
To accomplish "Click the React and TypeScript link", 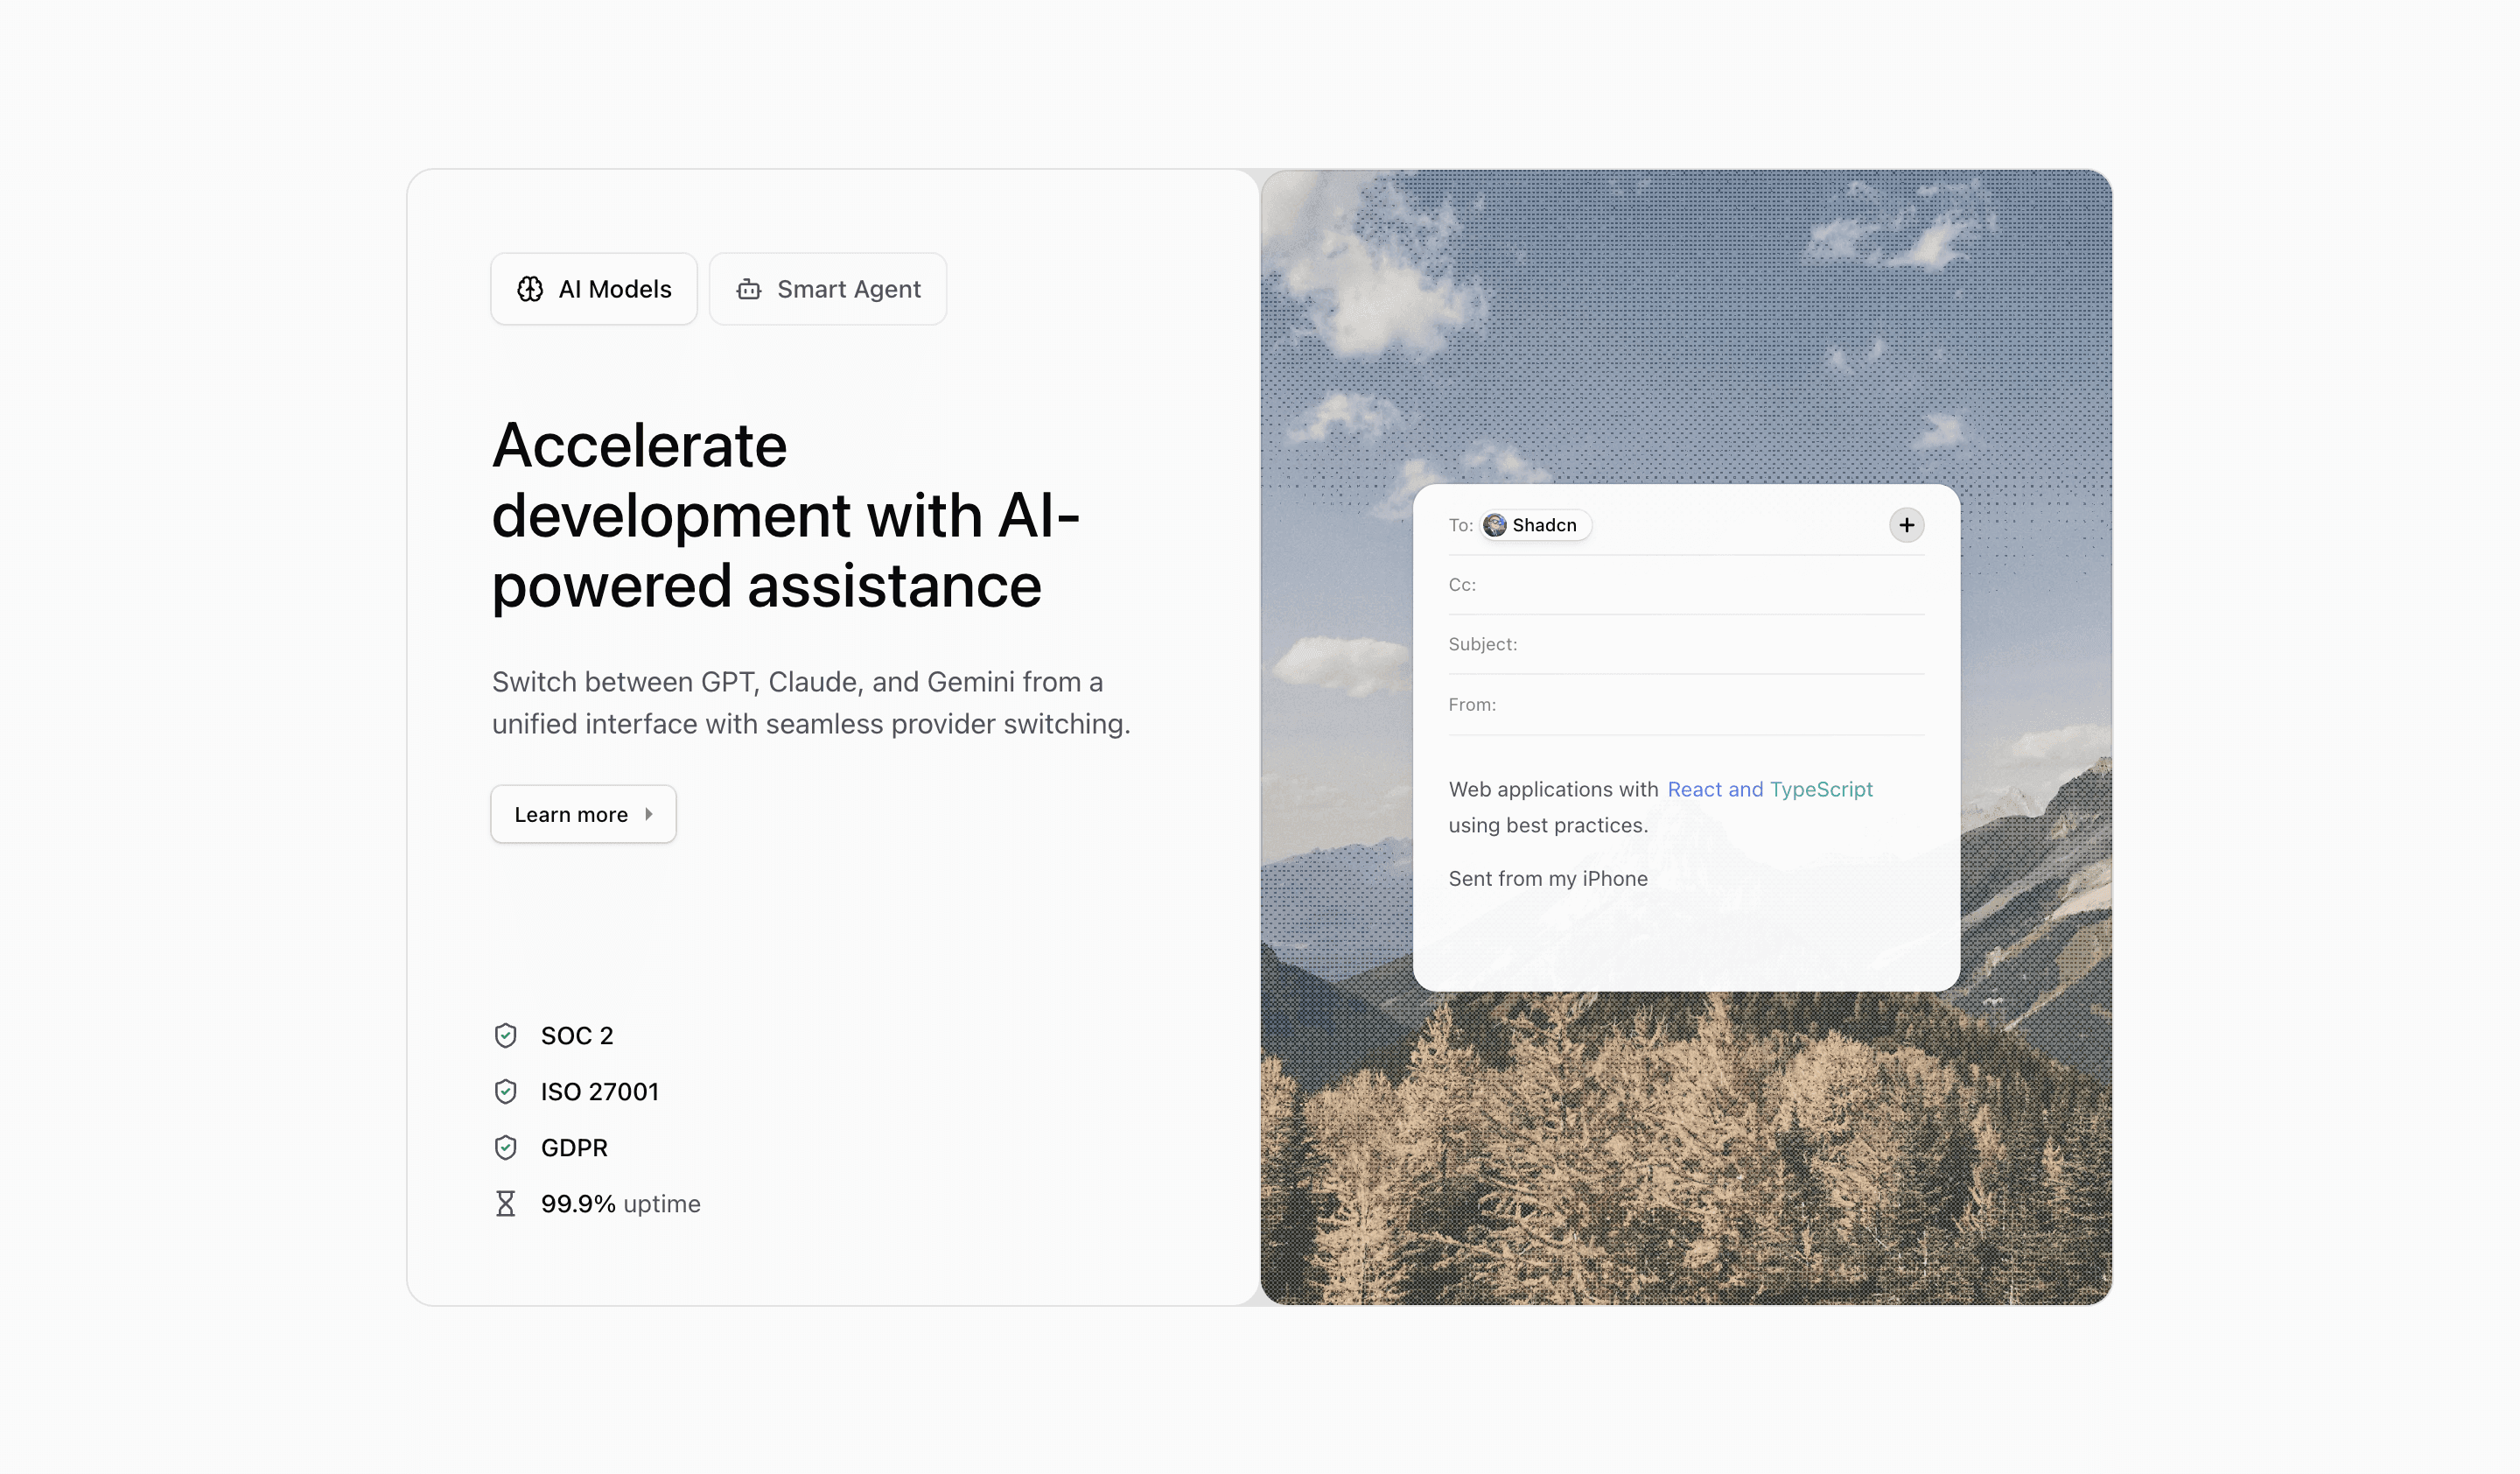I will [x=1769, y=789].
